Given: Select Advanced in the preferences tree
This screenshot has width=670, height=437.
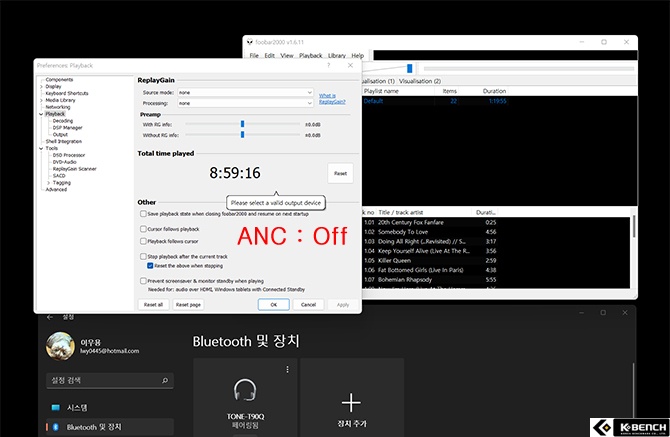Looking at the screenshot, I should pos(56,189).
